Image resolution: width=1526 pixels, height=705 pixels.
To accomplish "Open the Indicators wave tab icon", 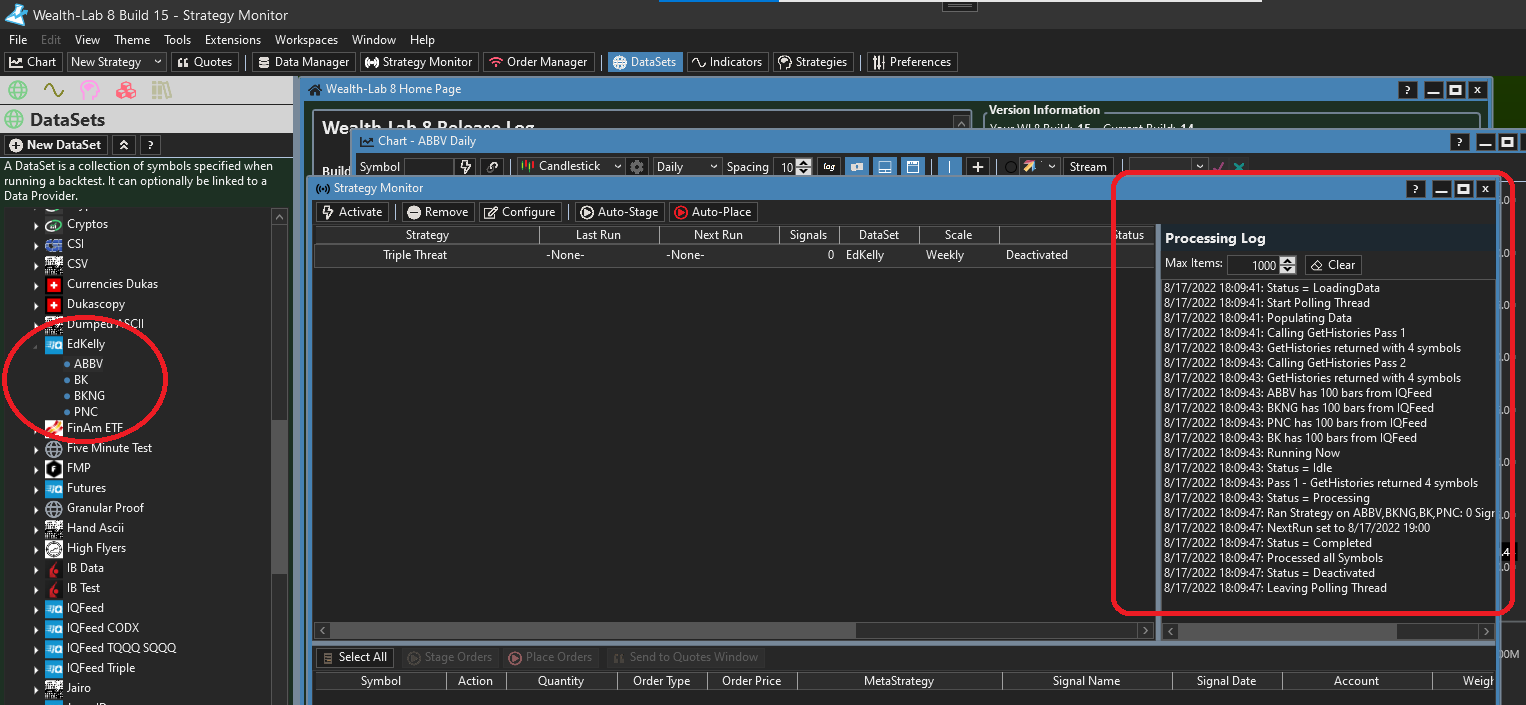I will click(x=54, y=90).
